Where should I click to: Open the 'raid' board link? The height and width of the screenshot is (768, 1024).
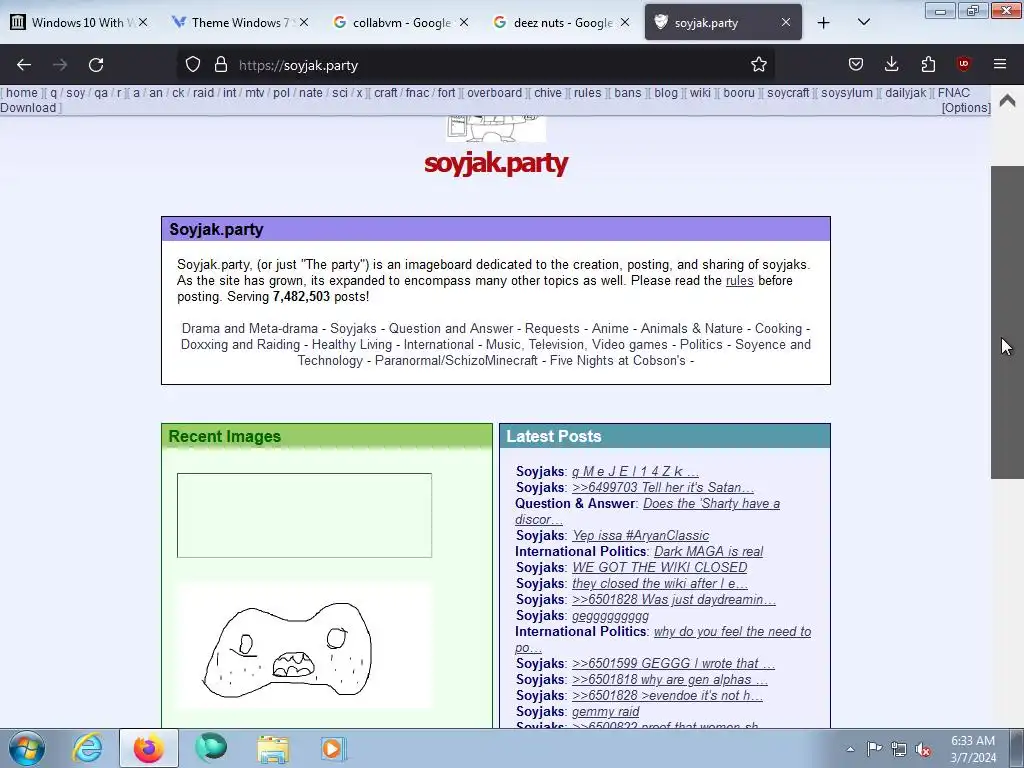[x=203, y=93]
